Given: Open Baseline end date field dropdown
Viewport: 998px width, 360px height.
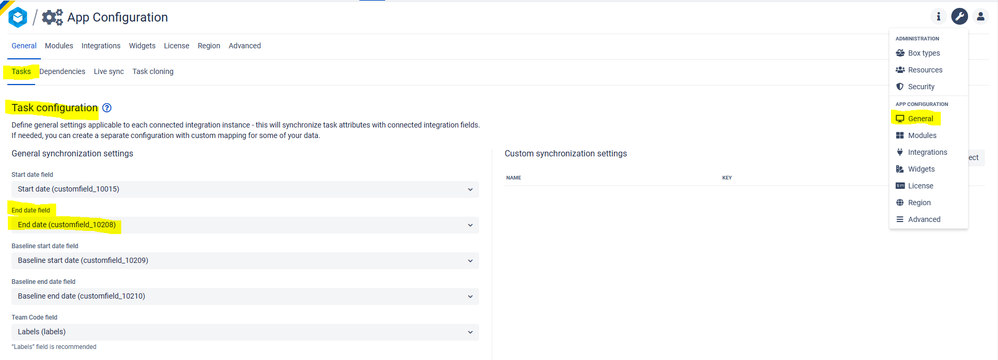Looking at the screenshot, I should click(245, 296).
